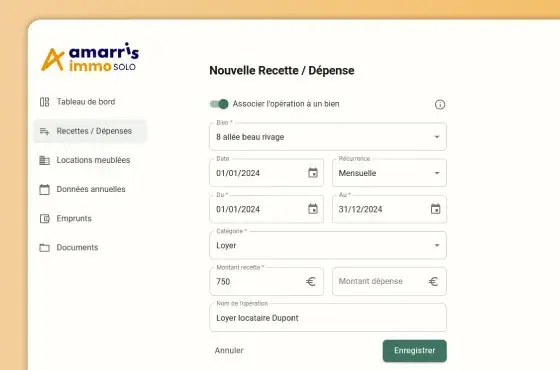Open the calendar picker in the Du field
560x370 pixels.
pyautogui.click(x=313, y=209)
